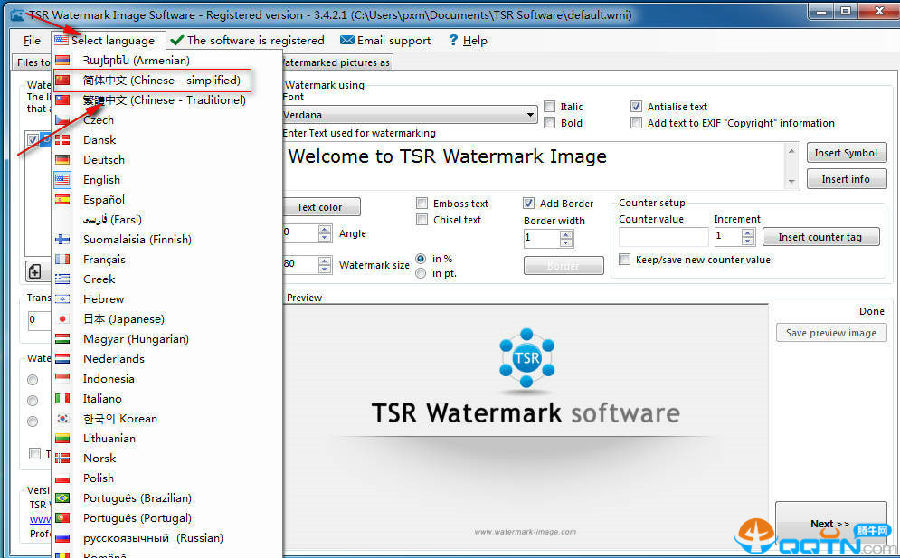Open the Help question mark icon
The height and width of the screenshot is (558, 900).
tap(453, 40)
